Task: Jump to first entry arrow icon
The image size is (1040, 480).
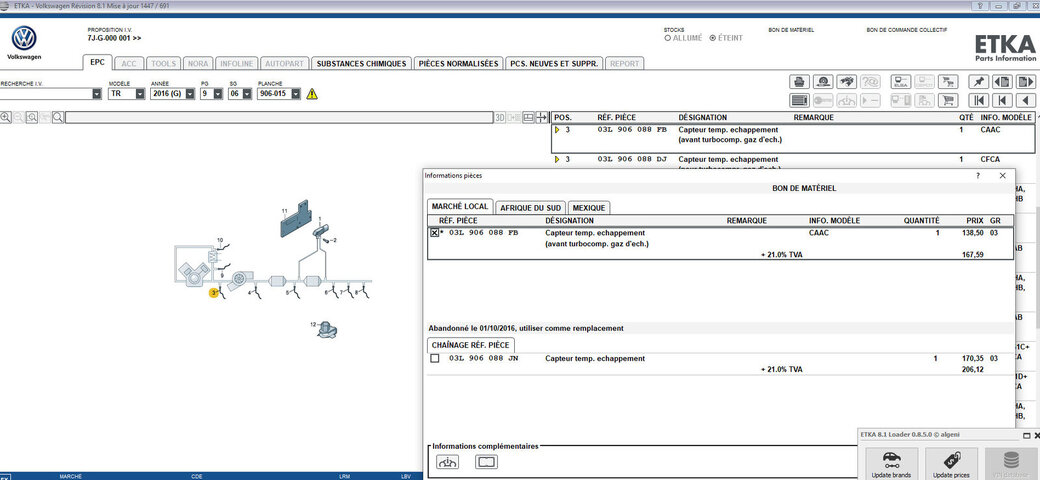Action: pyautogui.click(x=978, y=100)
